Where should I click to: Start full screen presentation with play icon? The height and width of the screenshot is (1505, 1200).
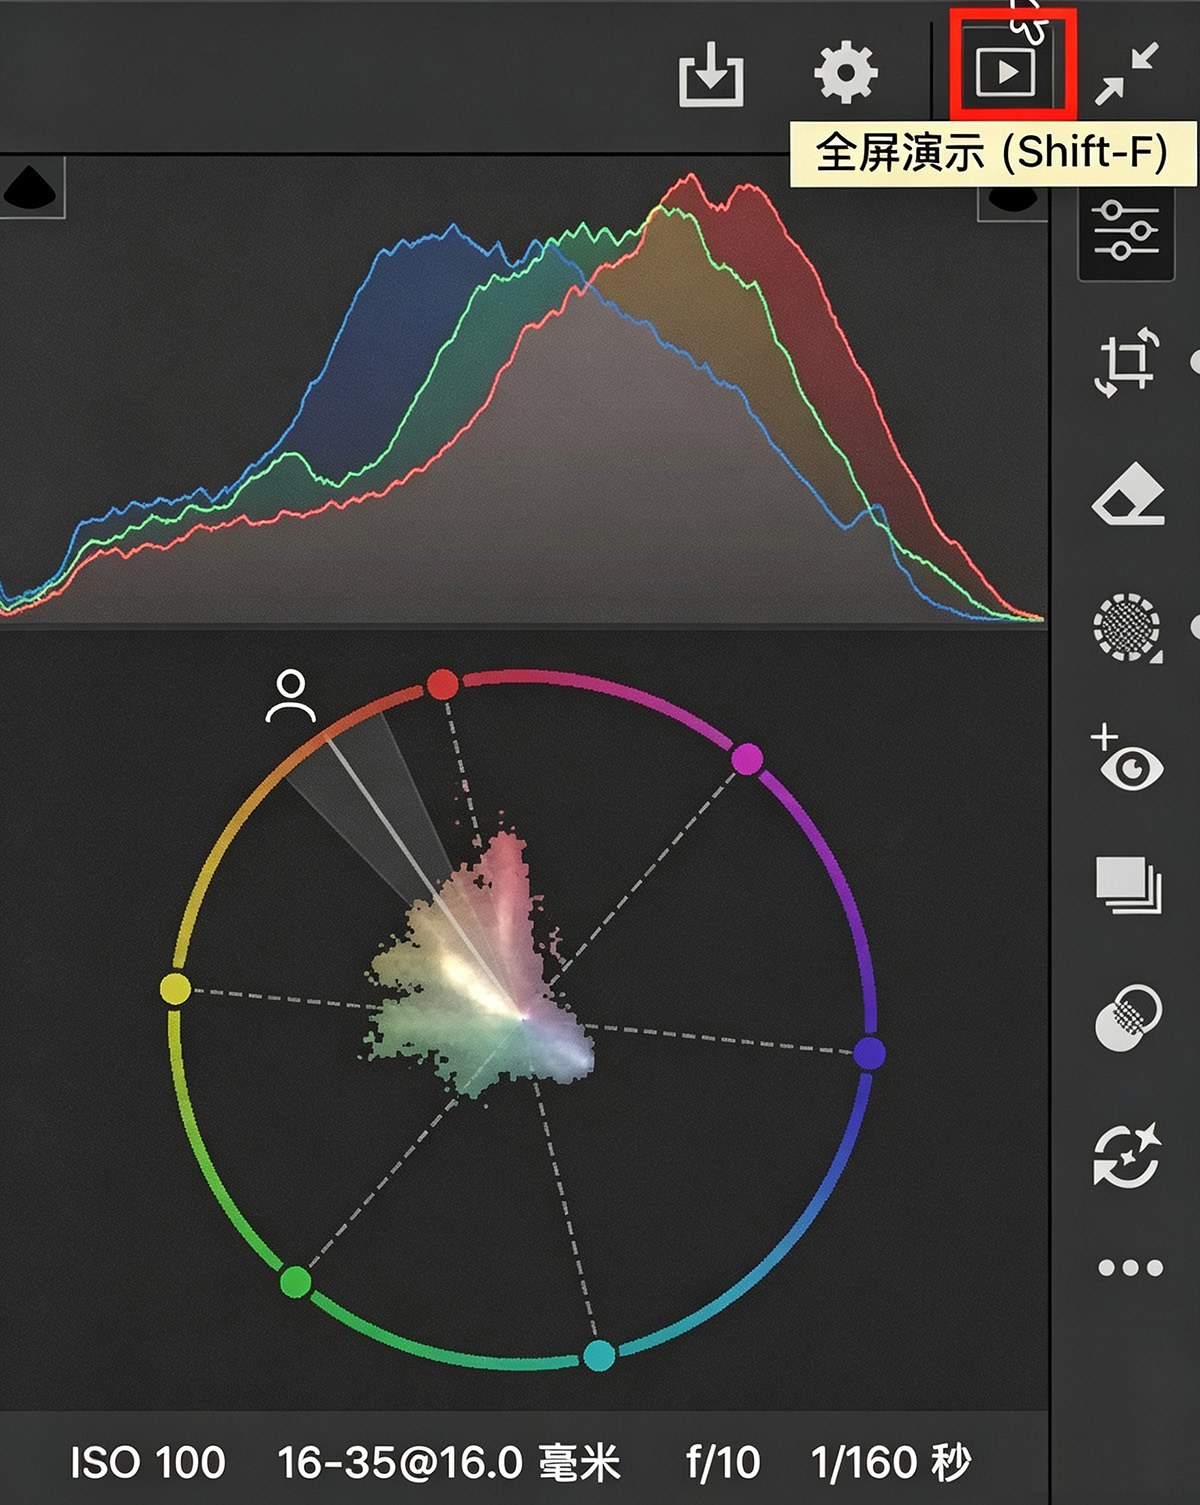tap(1005, 72)
